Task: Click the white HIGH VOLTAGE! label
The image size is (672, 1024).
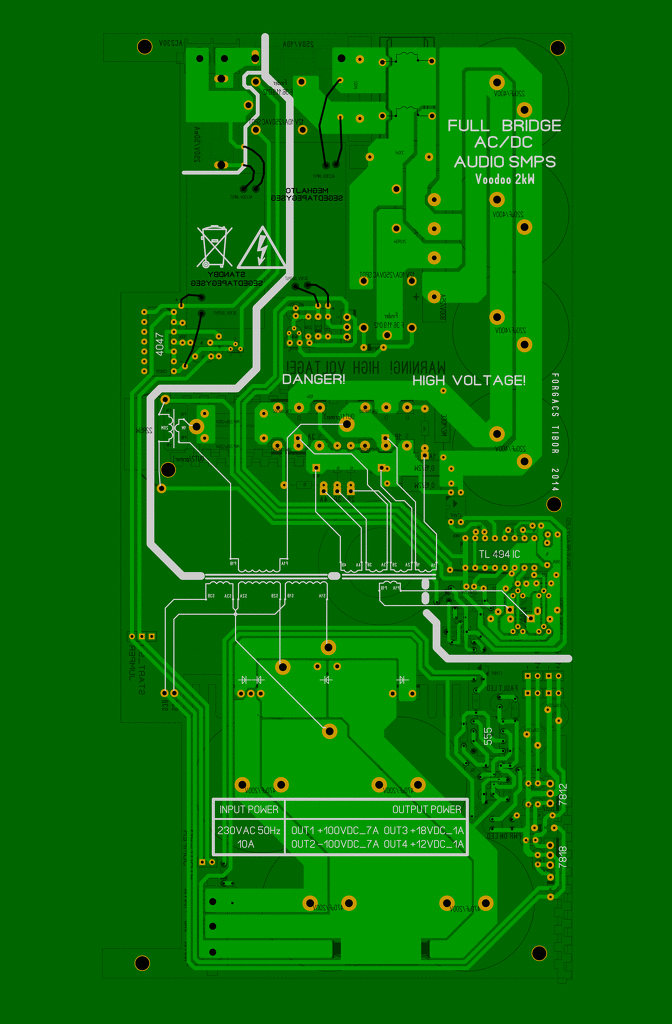Action: [469, 381]
